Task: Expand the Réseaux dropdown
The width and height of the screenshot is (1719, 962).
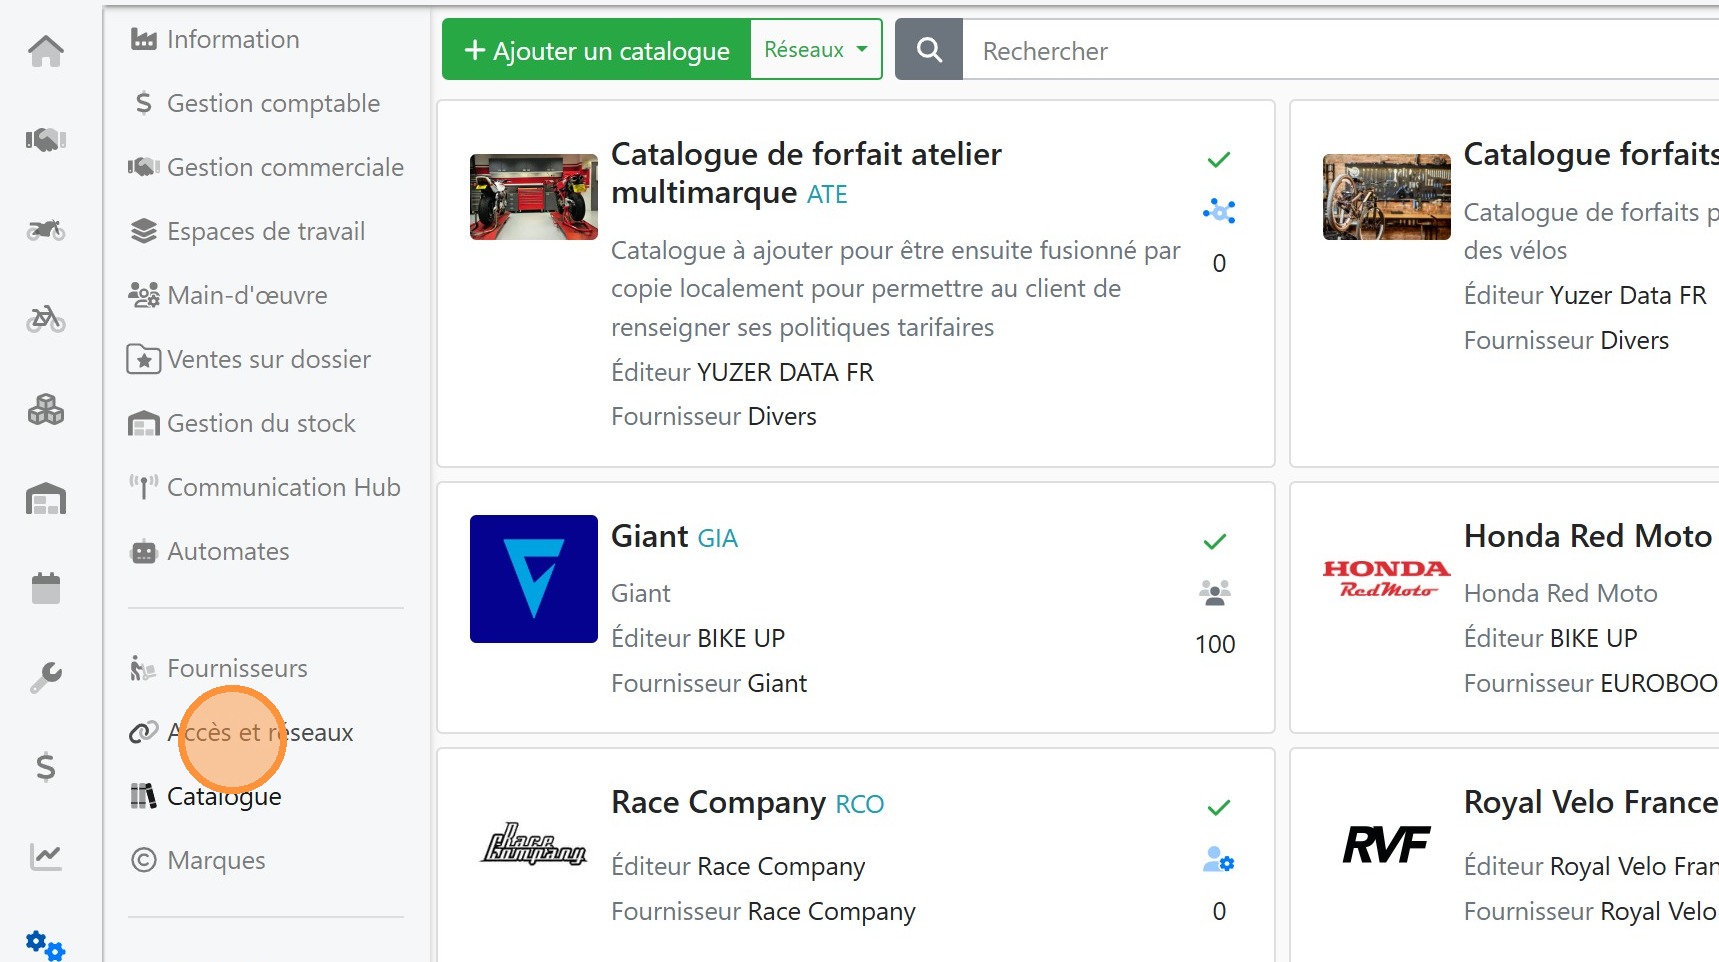Action: [x=816, y=50]
